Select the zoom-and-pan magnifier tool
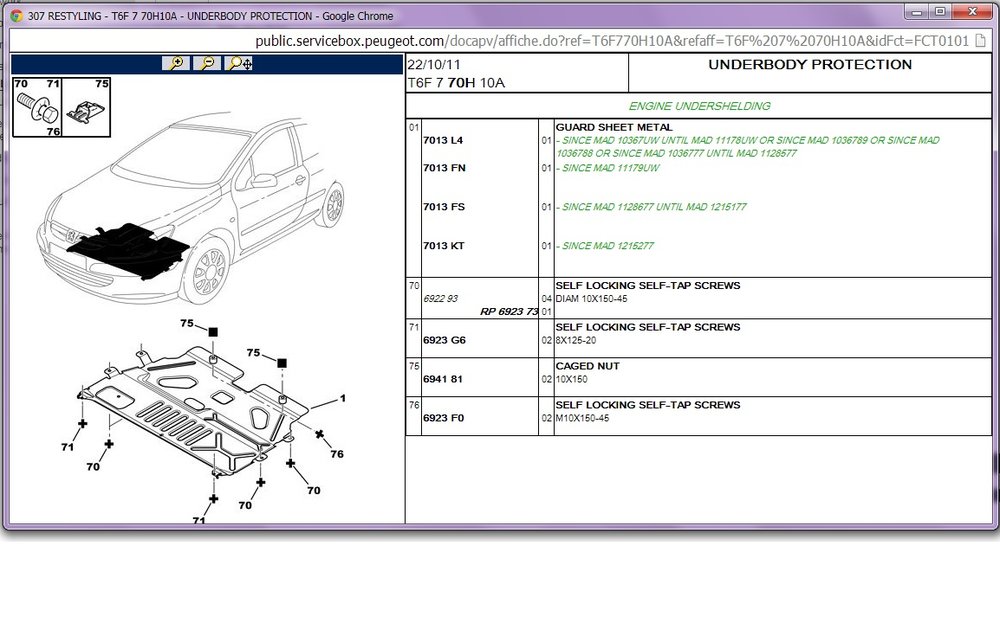The height and width of the screenshot is (623, 1000). click(x=240, y=63)
